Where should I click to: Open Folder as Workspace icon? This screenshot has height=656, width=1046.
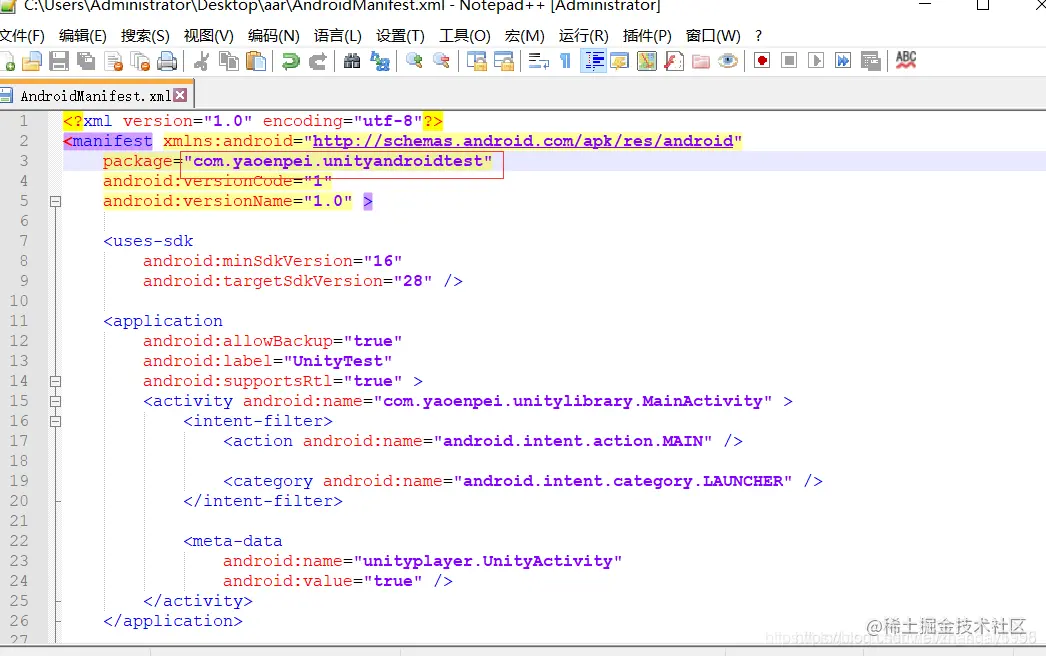pos(700,61)
